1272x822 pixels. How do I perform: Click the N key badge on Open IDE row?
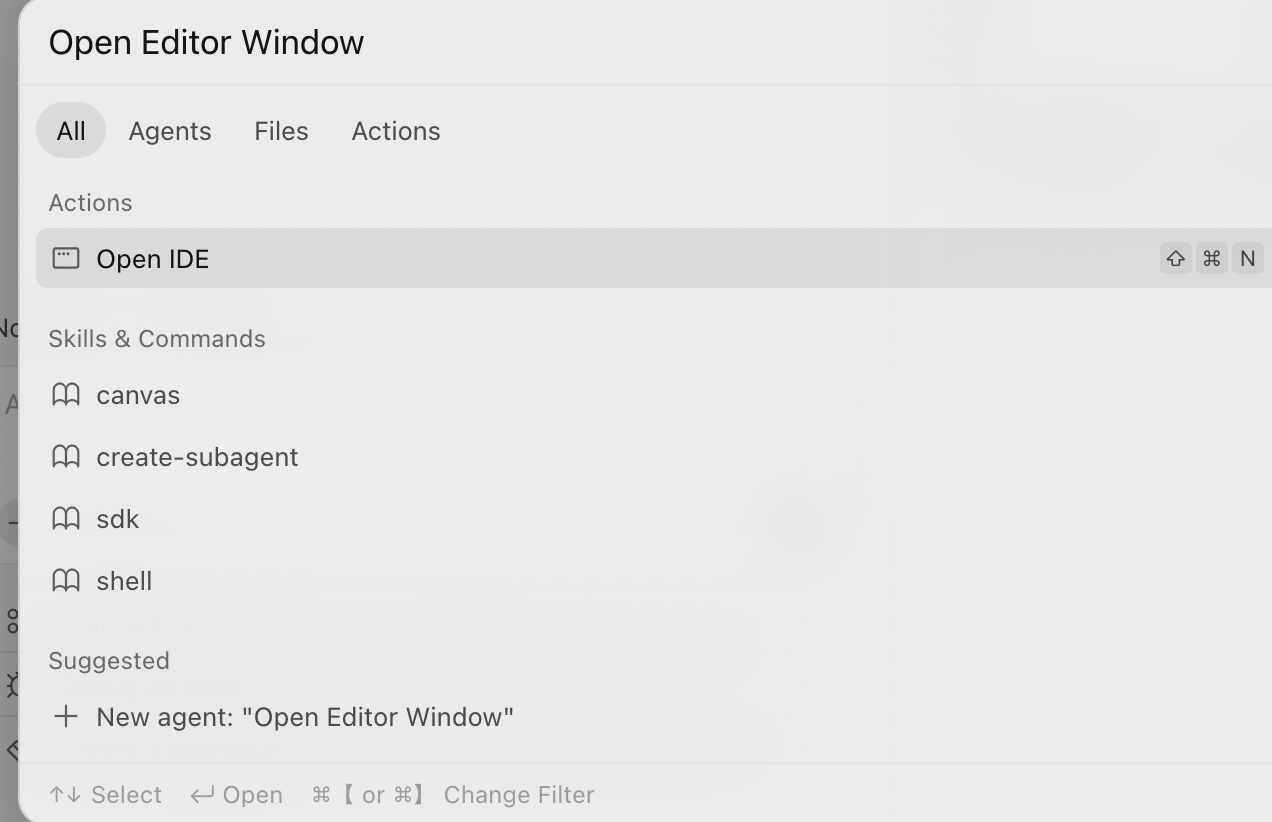click(1248, 258)
